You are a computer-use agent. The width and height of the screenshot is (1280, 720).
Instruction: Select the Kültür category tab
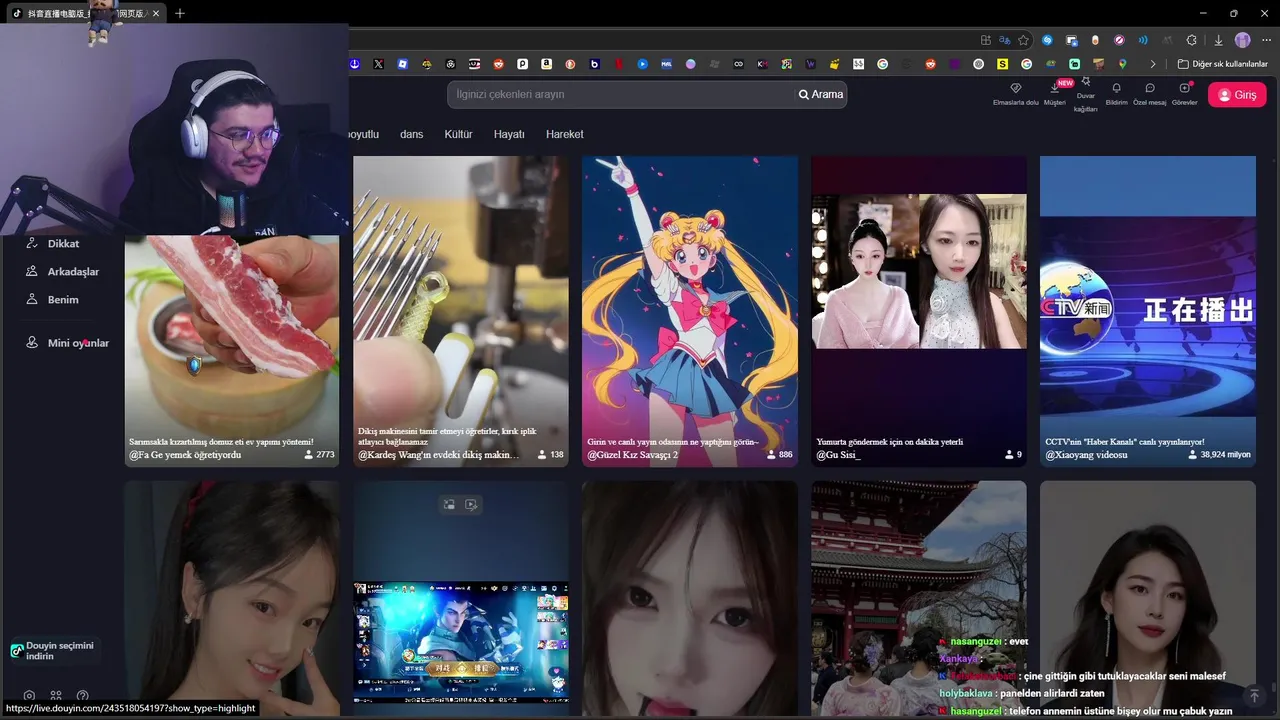[458, 134]
